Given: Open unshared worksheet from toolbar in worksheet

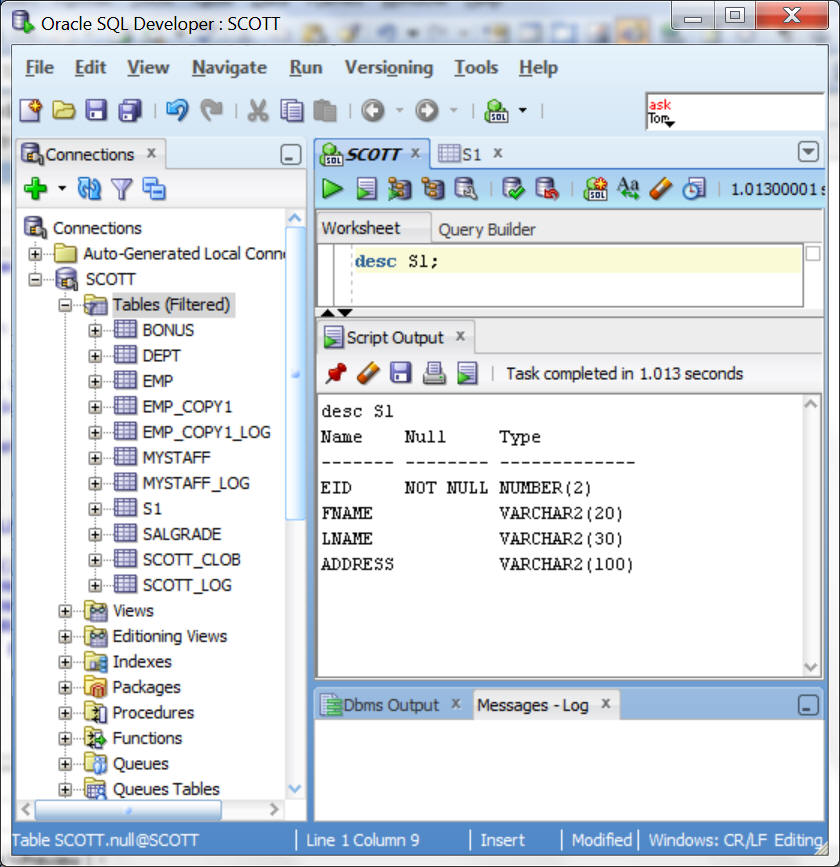Looking at the screenshot, I should tap(596, 189).
